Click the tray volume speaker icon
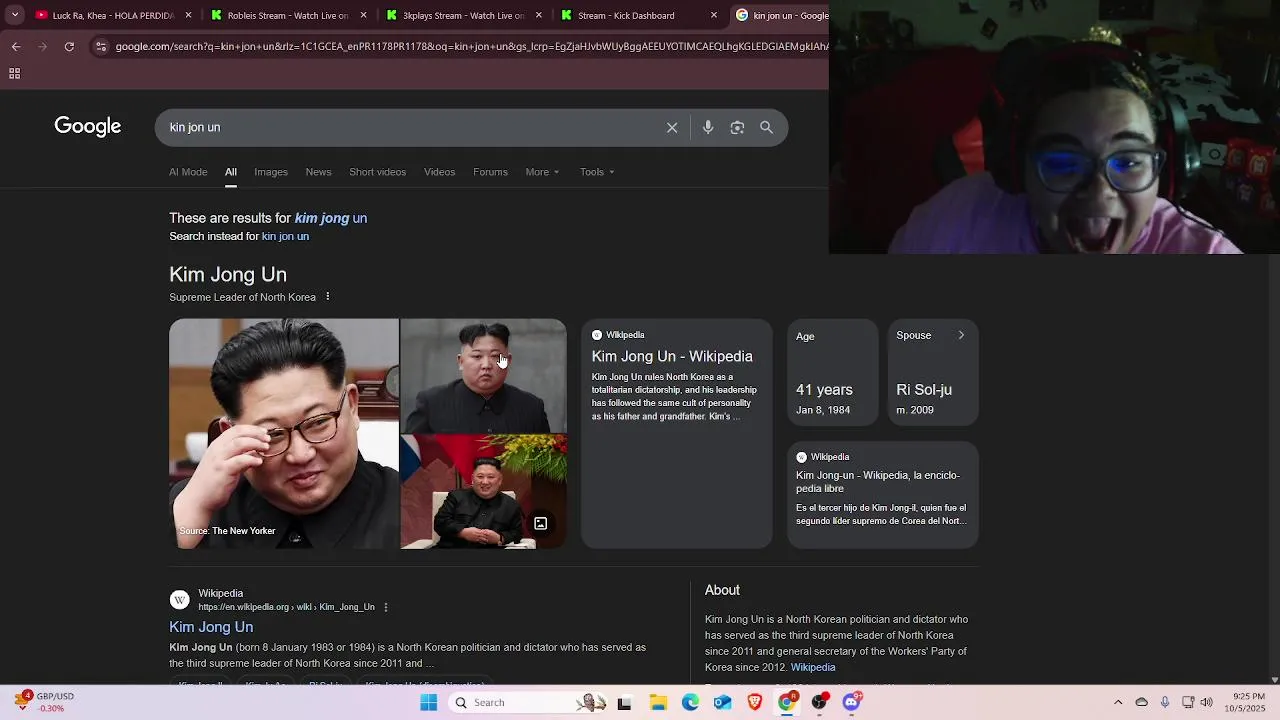The width and height of the screenshot is (1280, 720). click(x=1206, y=702)
